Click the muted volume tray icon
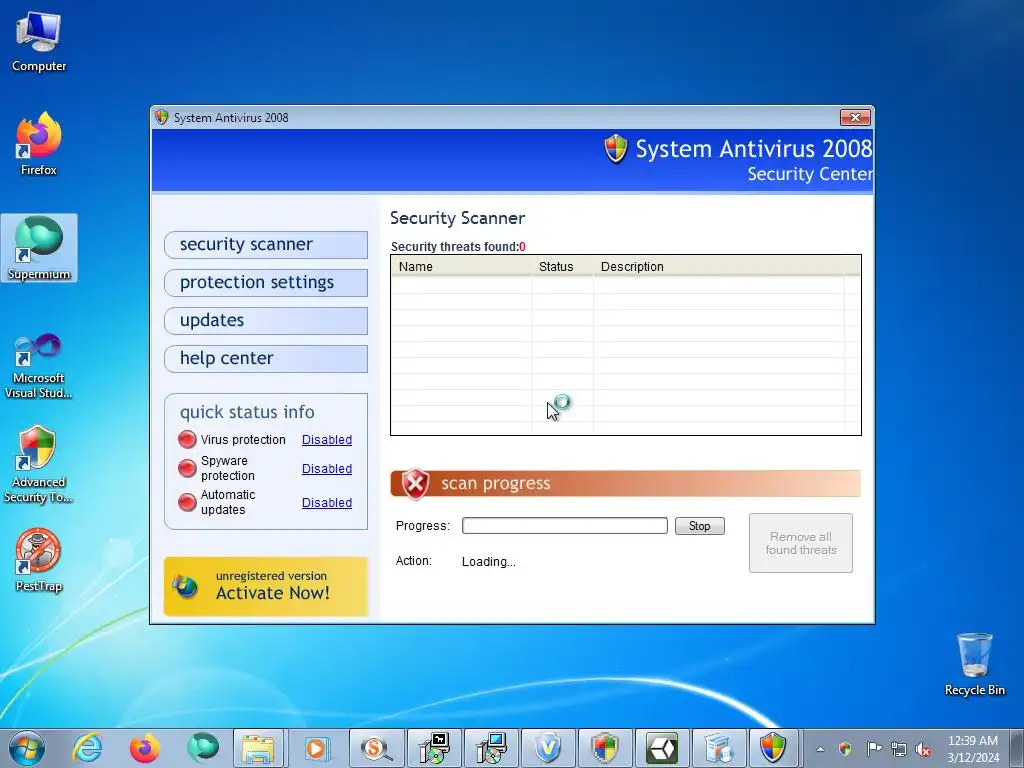Viewport: 1024px width, 768px height. pos(923,749)
